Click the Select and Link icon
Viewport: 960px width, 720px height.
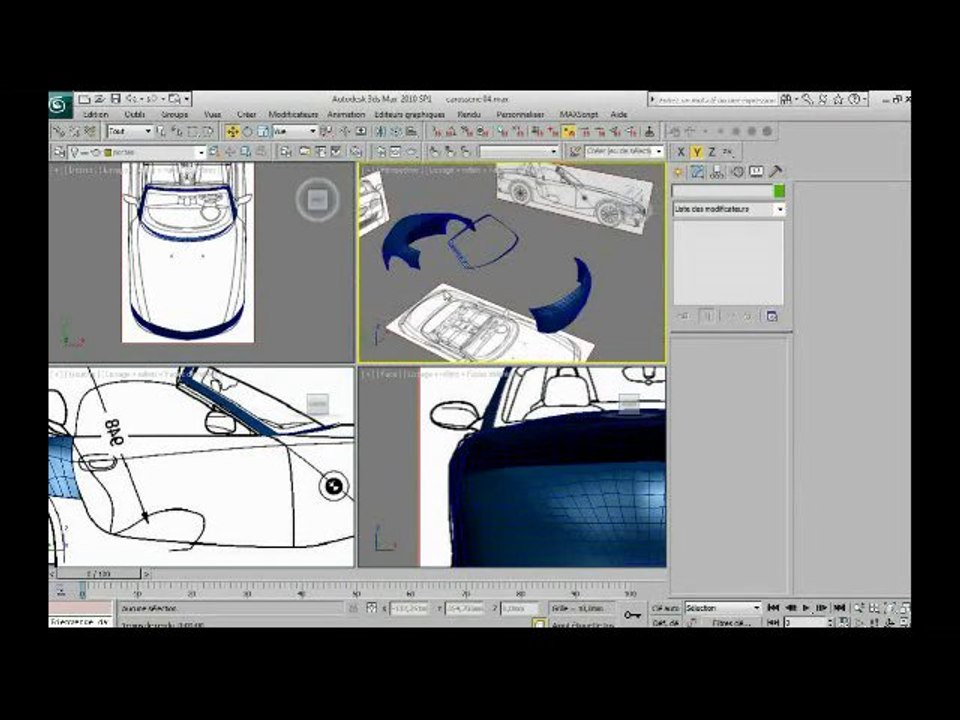click(x=59, y=132)
